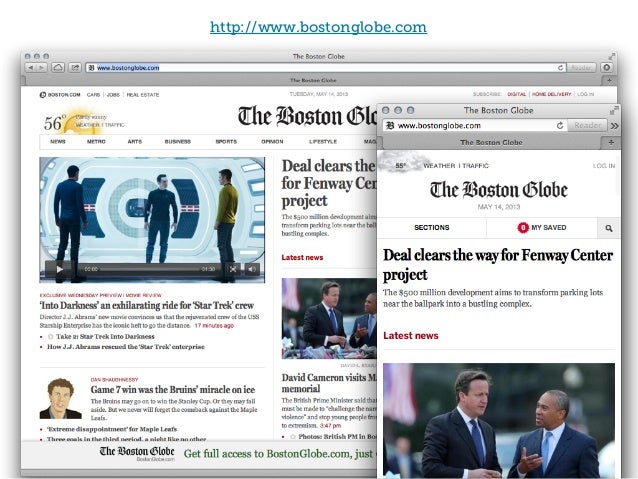Open the 'Into Darkness' Star Trek headline
The image size is (638, 479).
click(146, 305)
